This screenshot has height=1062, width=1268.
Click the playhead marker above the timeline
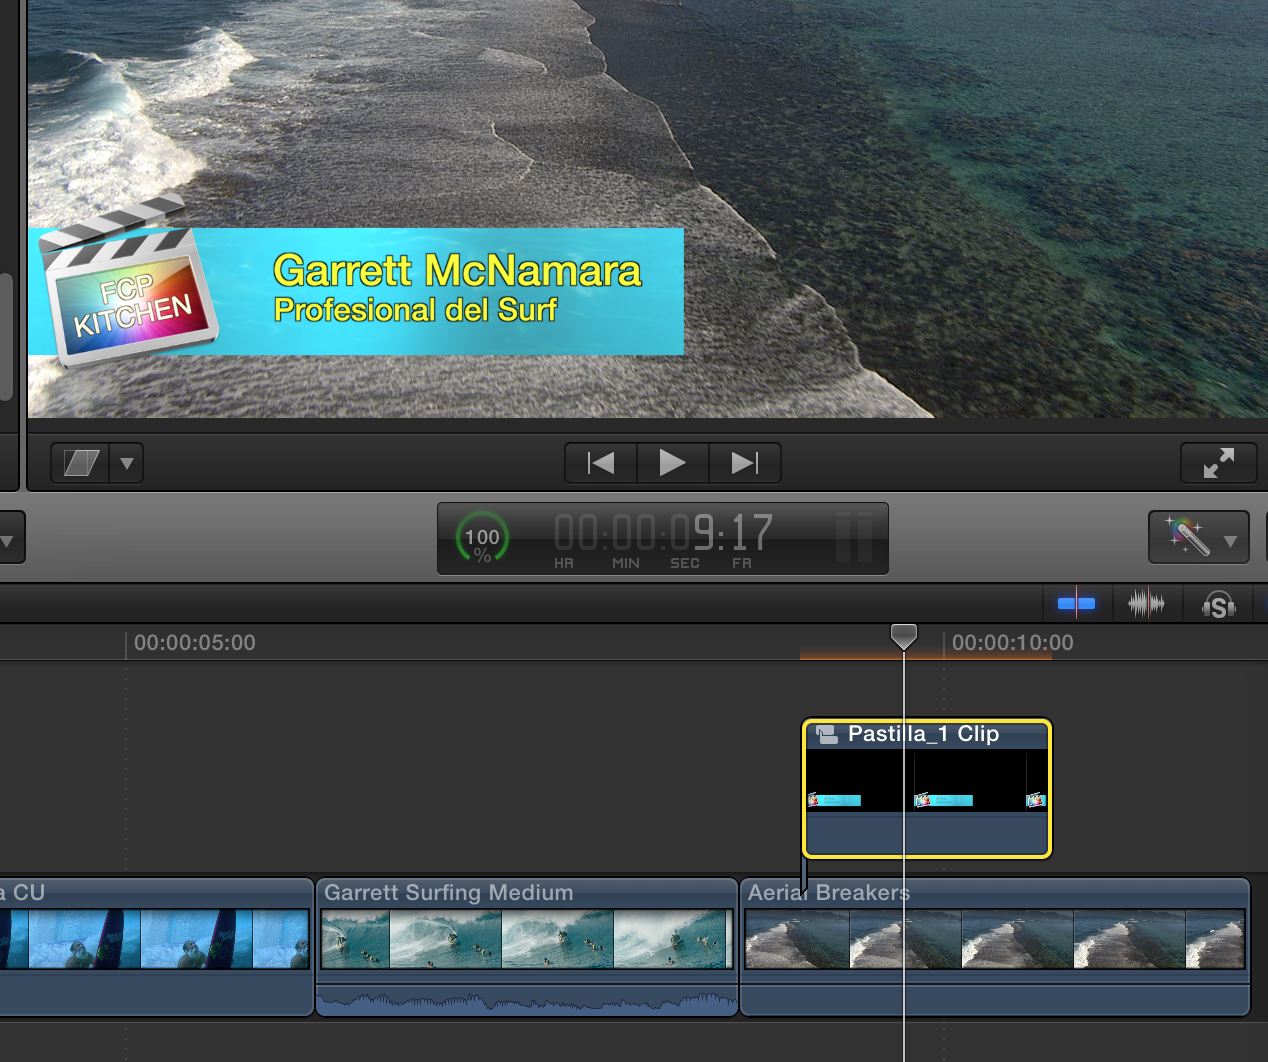904,637
